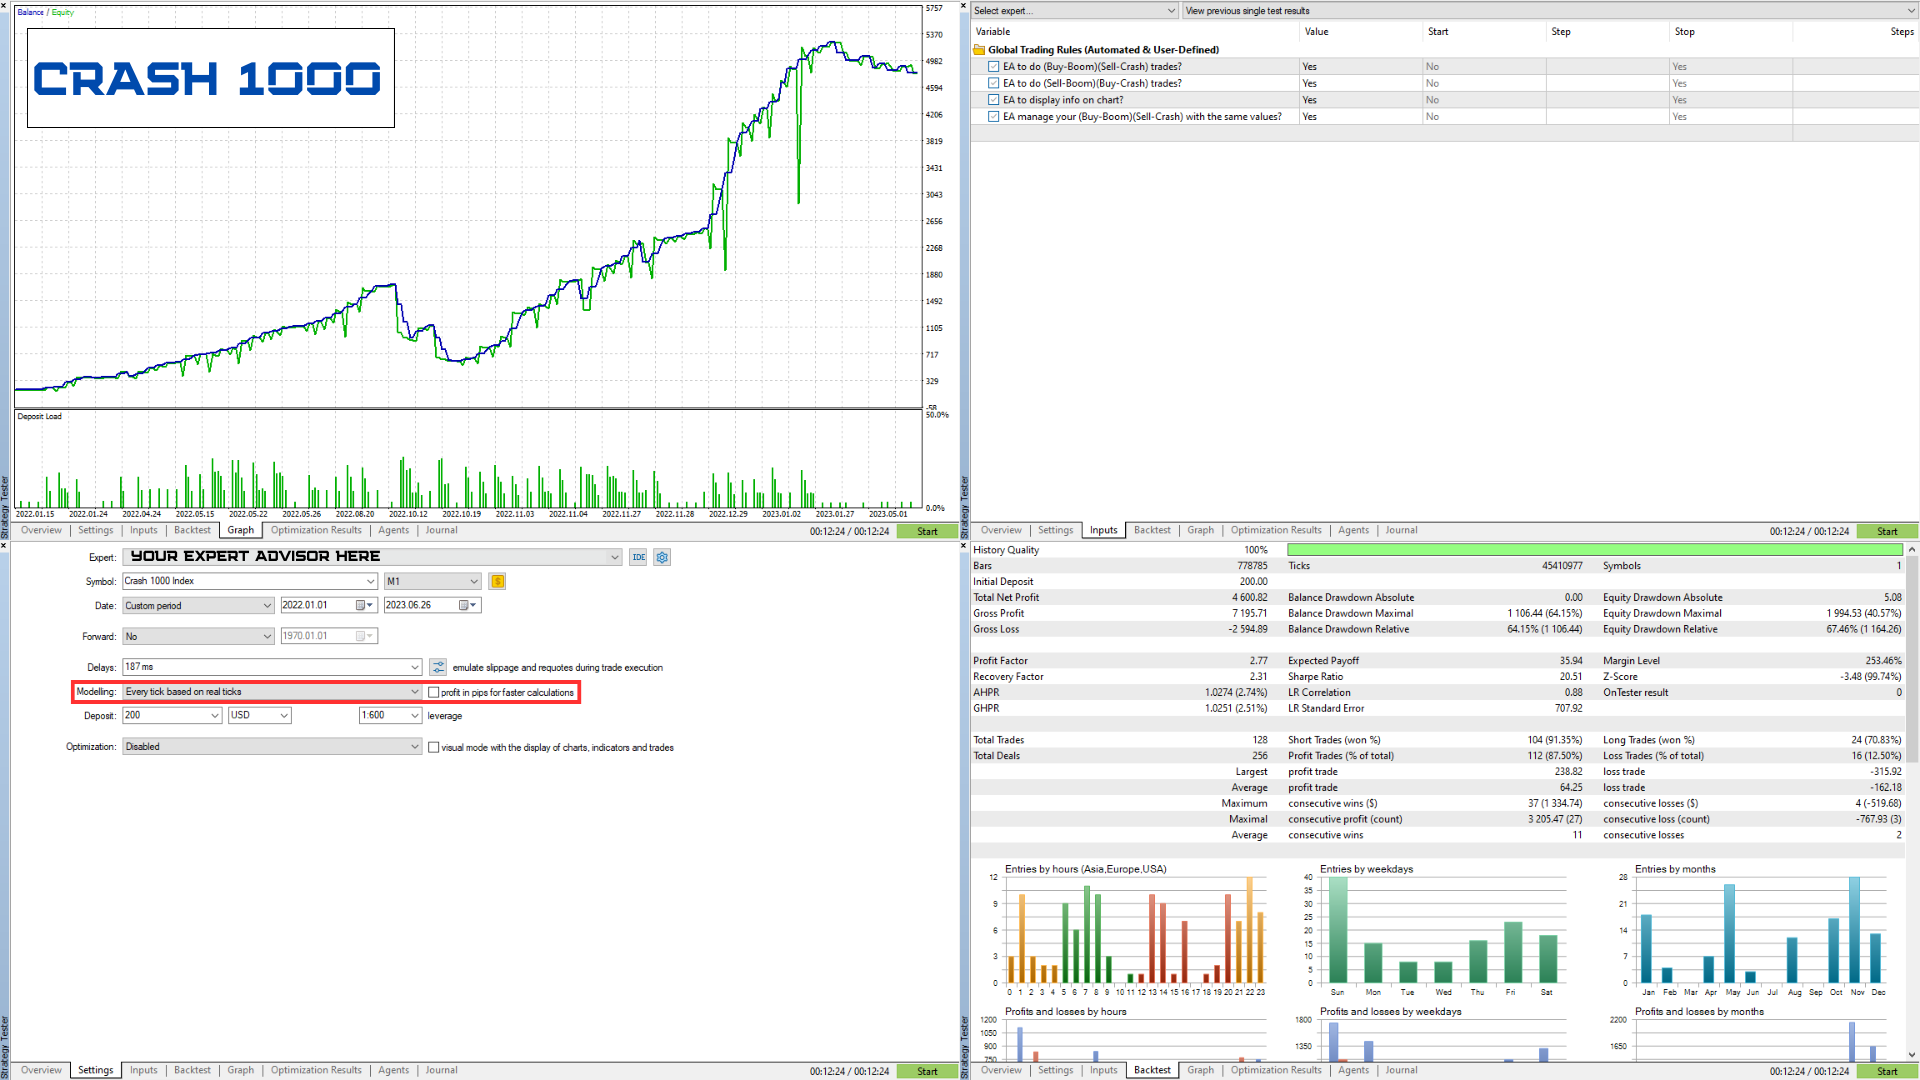
Task: Open the IDE editor button beside Expert
Action: coord(638,557)
